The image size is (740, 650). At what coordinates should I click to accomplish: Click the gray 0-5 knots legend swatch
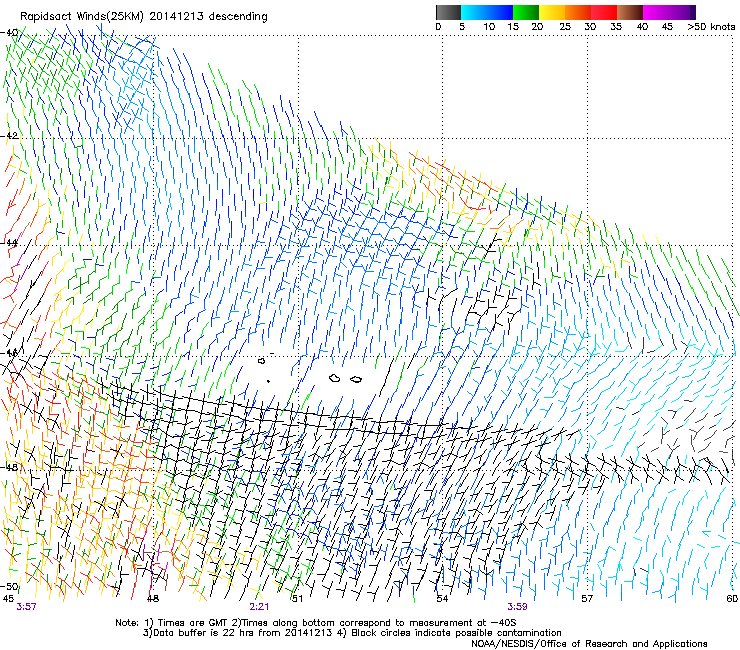coord(448,12)
